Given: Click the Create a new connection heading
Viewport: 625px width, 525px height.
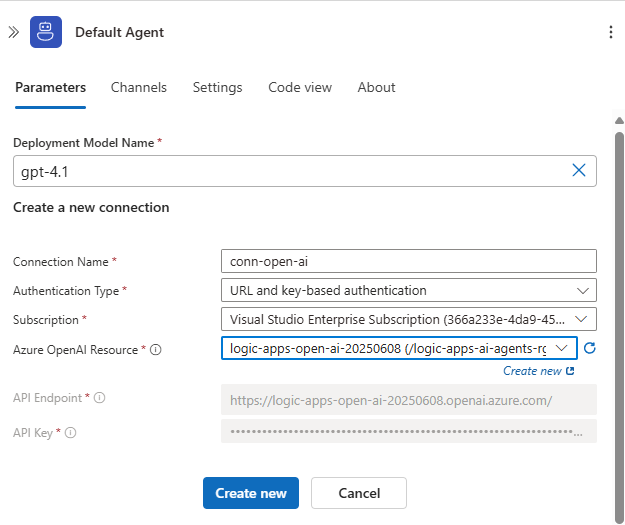Looking at the screenshot, I should [91, 208].
